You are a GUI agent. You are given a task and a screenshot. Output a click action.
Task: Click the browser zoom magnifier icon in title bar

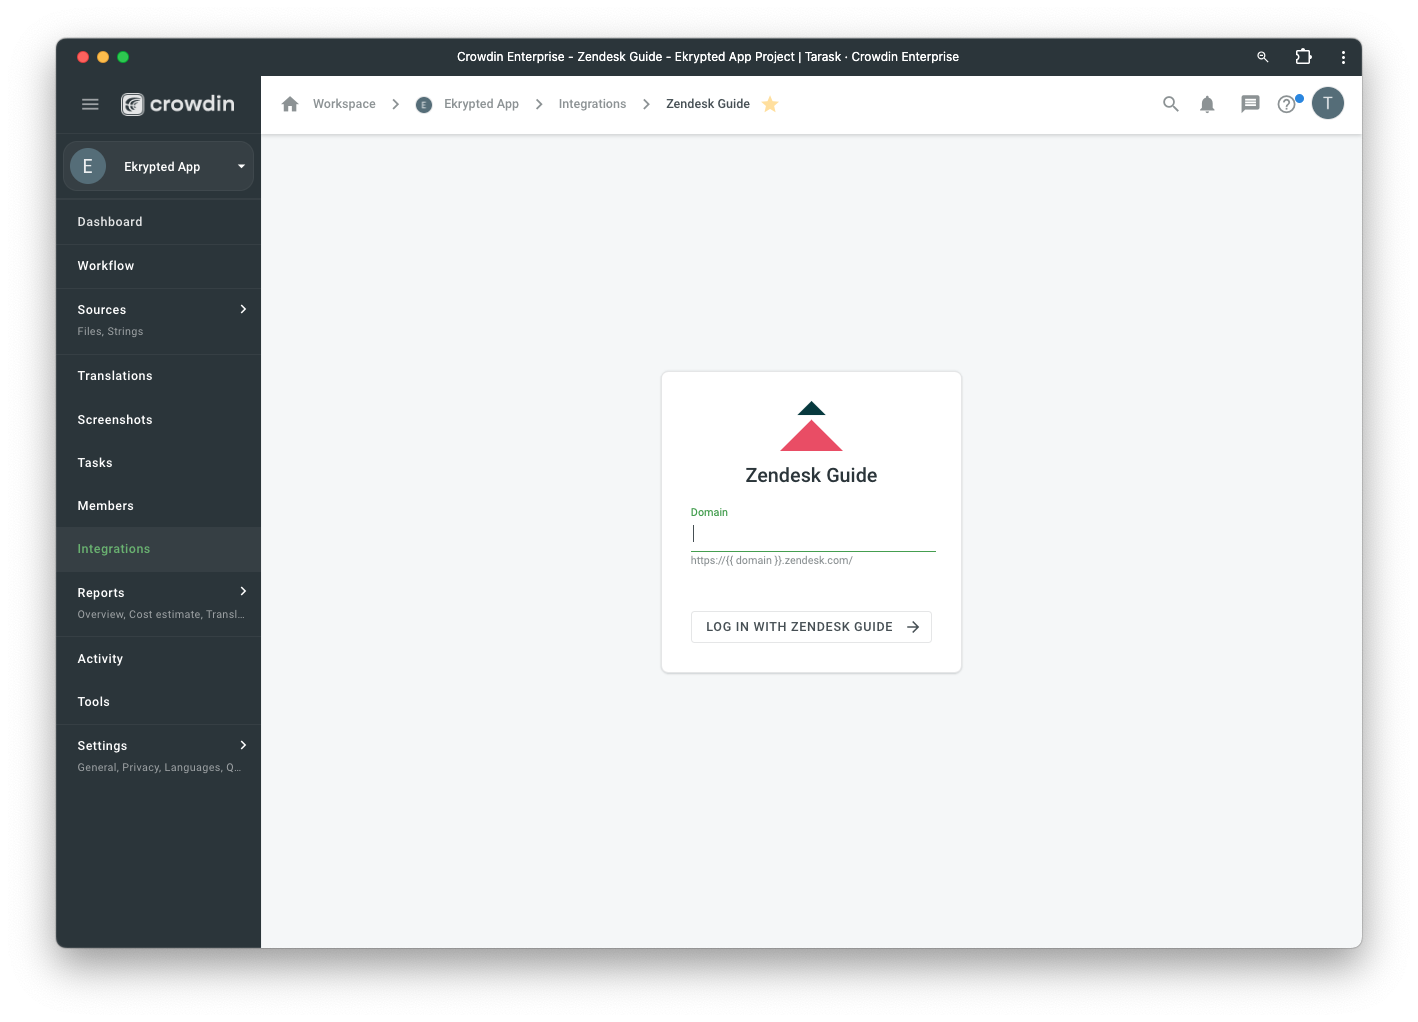click(1263, 57)
